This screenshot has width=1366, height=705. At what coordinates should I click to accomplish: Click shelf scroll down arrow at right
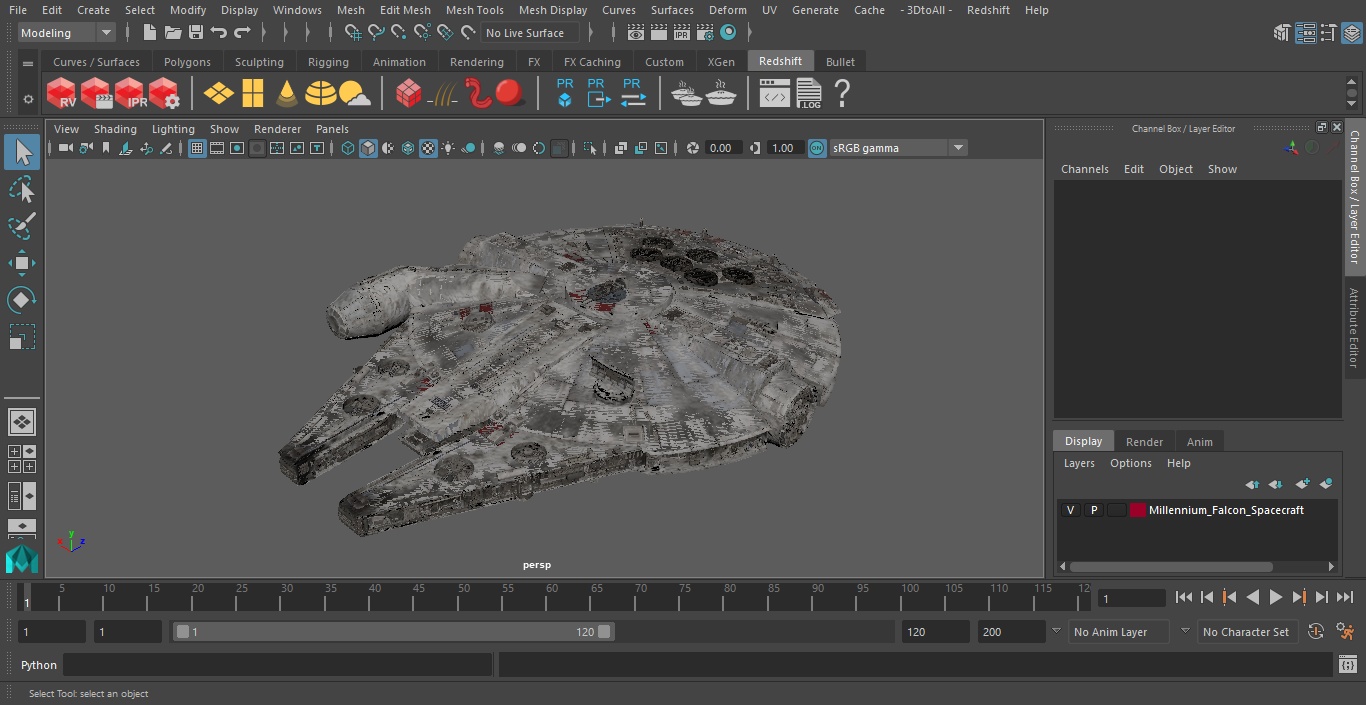click(x=1352, y=103)
